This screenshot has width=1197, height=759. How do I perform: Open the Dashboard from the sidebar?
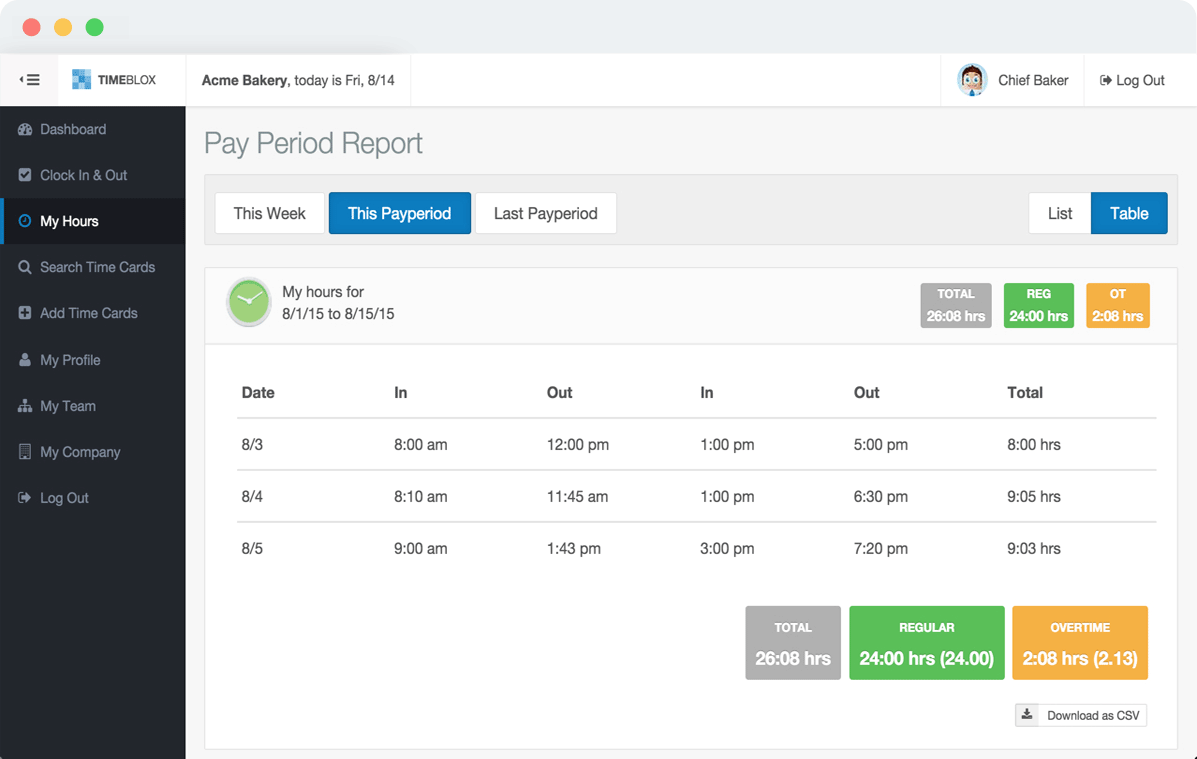72,129
